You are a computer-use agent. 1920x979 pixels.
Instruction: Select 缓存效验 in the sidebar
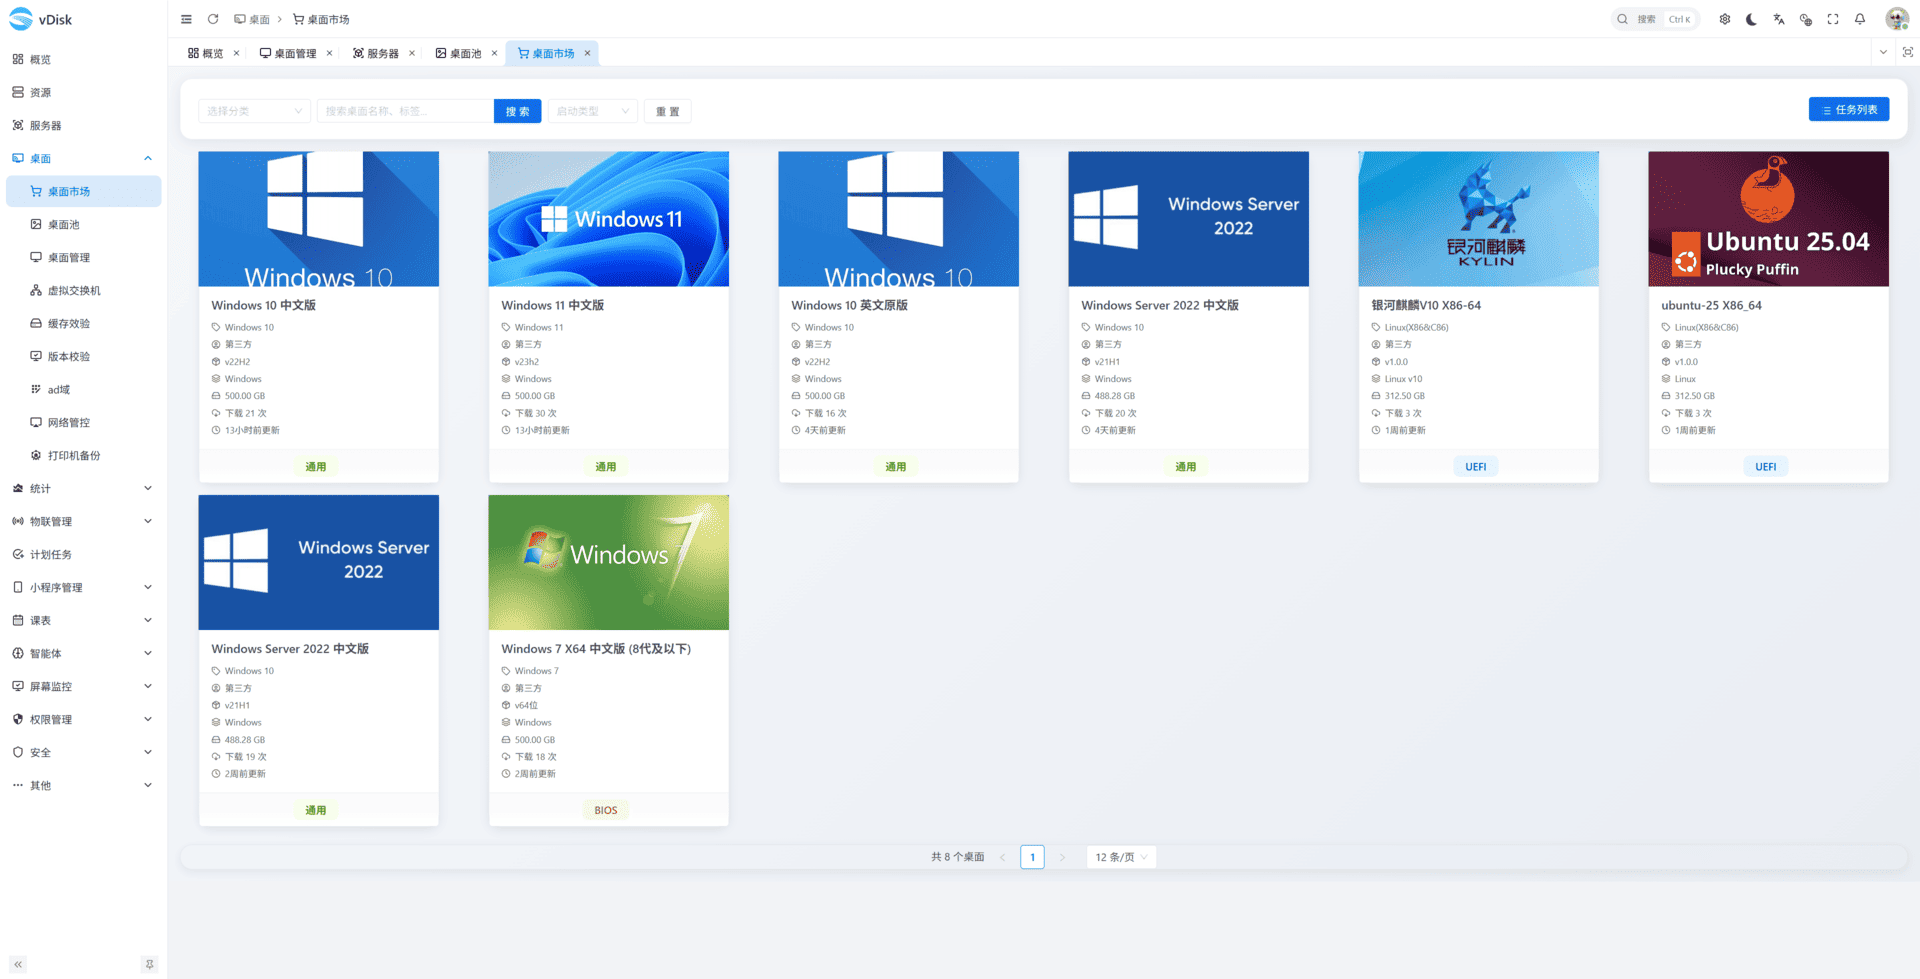pyautogui.click(x=83, y=323)
